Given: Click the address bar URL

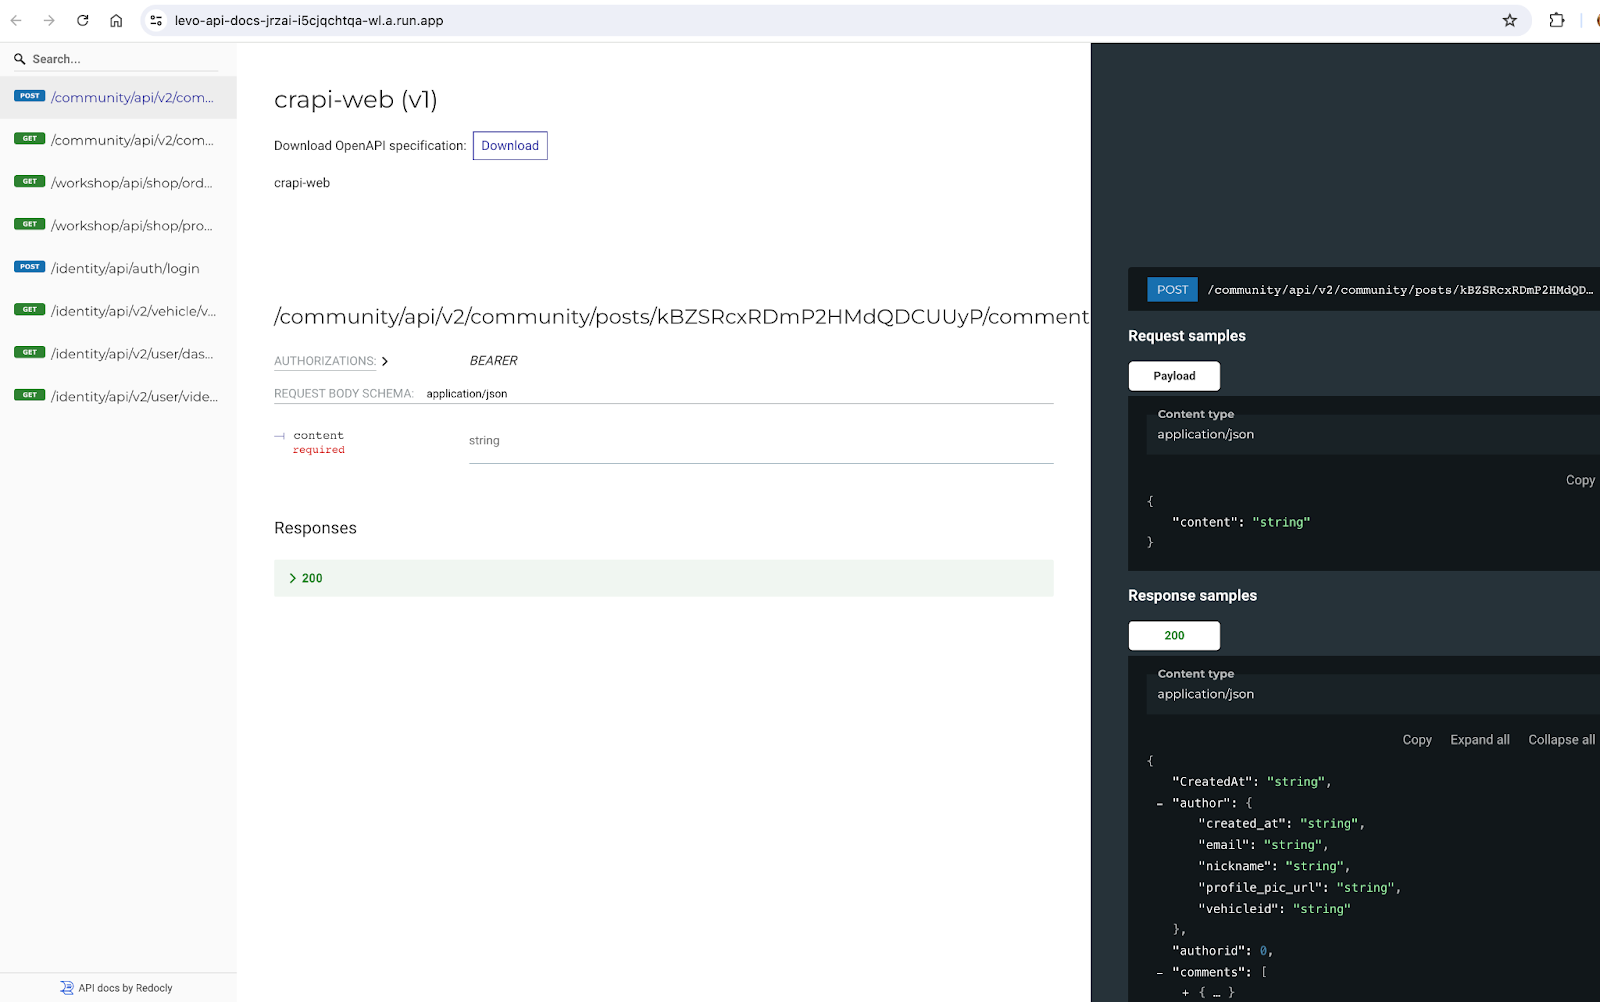Looking at the screenshot, I should [x=309, y=20].
